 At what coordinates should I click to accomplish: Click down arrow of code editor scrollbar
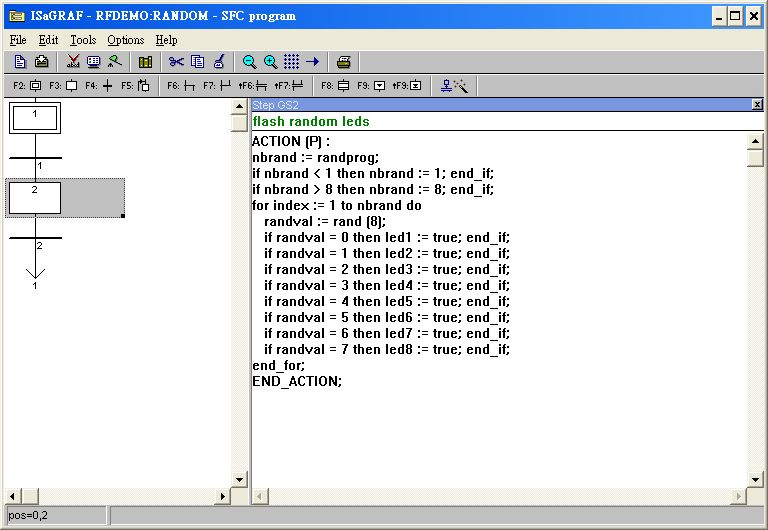pos(756,480)
